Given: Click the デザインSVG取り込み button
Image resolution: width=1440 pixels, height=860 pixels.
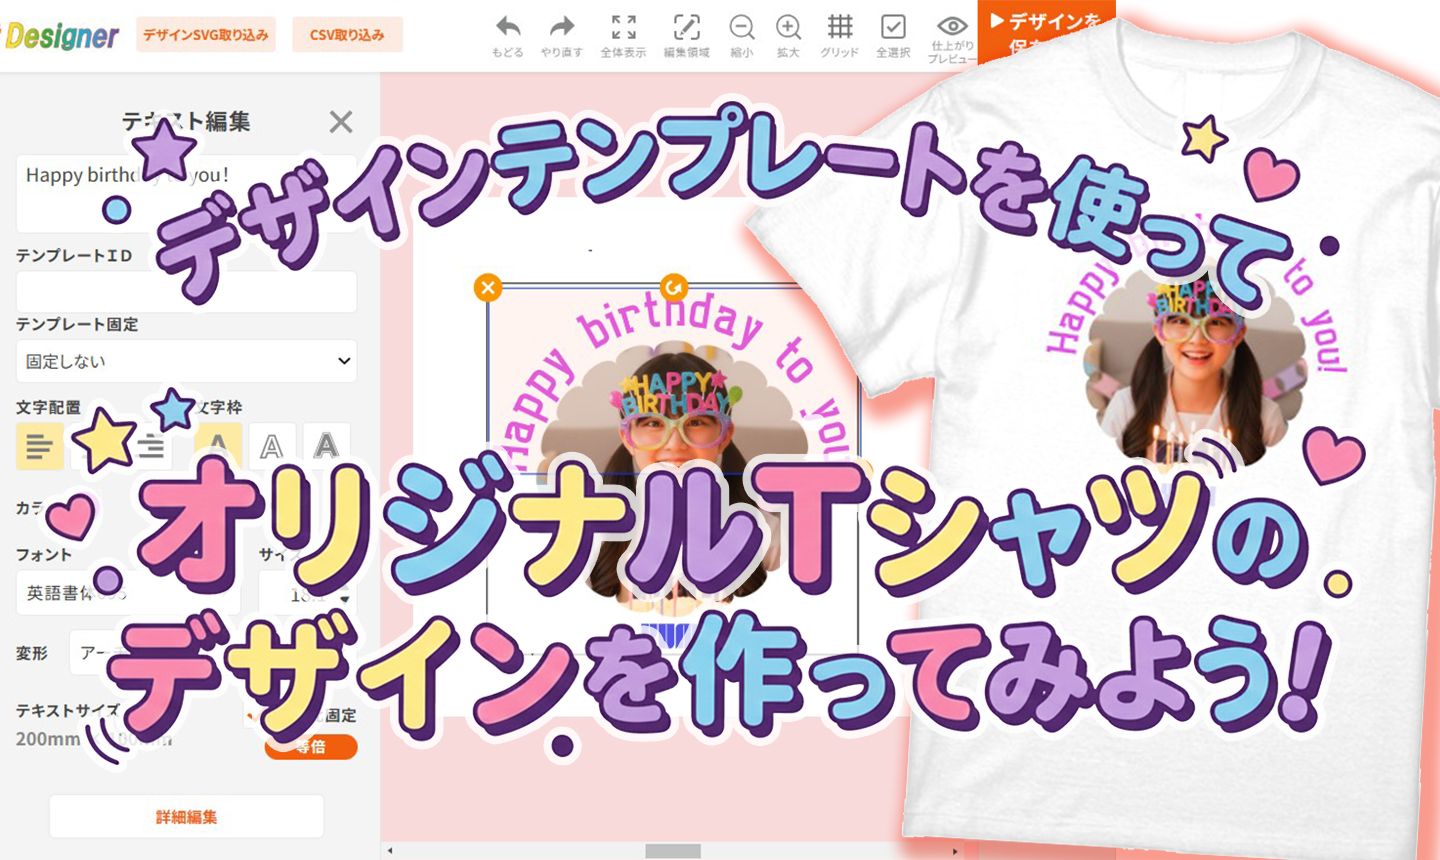Looking at the screenshot, I should 205,33.
